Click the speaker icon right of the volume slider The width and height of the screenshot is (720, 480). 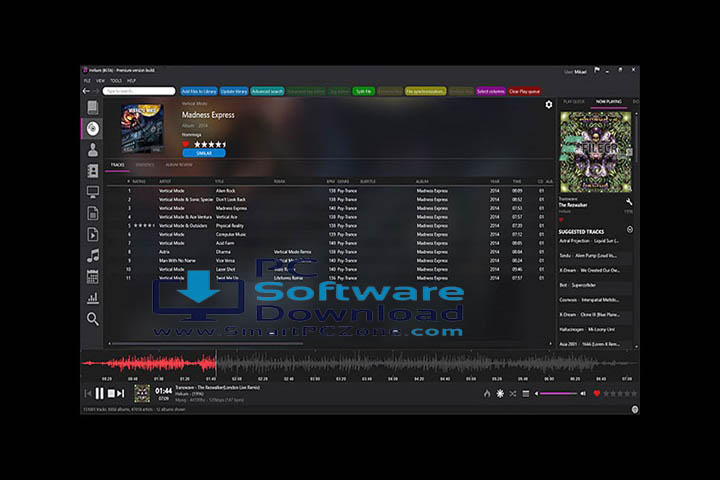tap(583, 394)
